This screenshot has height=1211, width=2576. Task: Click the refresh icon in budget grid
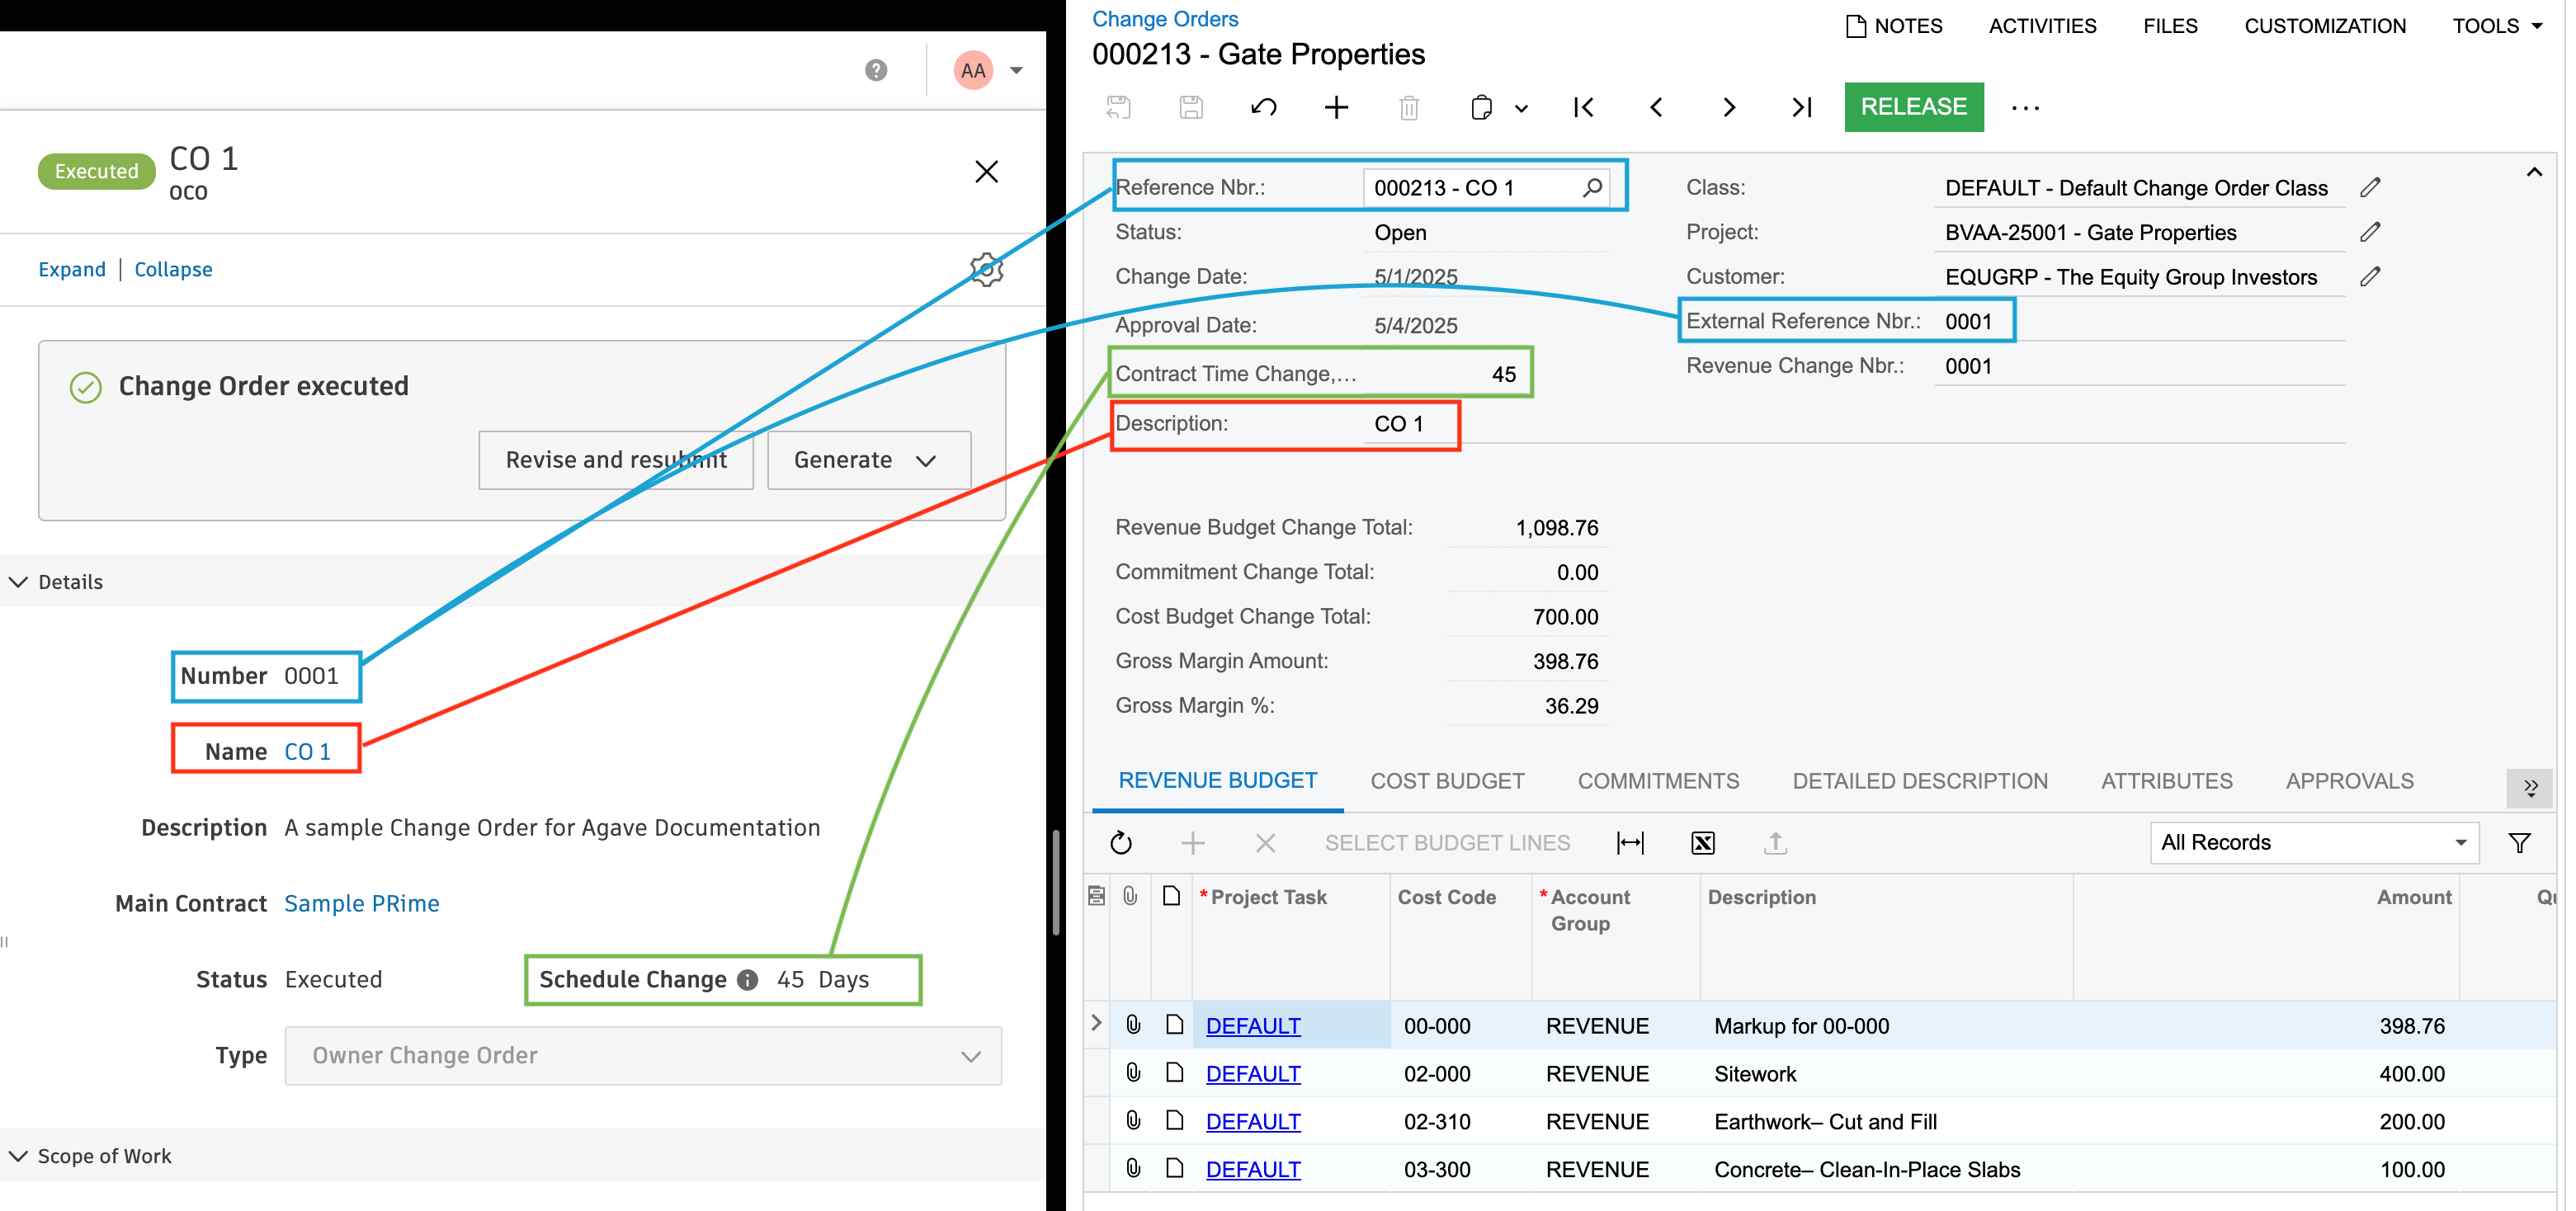click(x=1121, y=843)
